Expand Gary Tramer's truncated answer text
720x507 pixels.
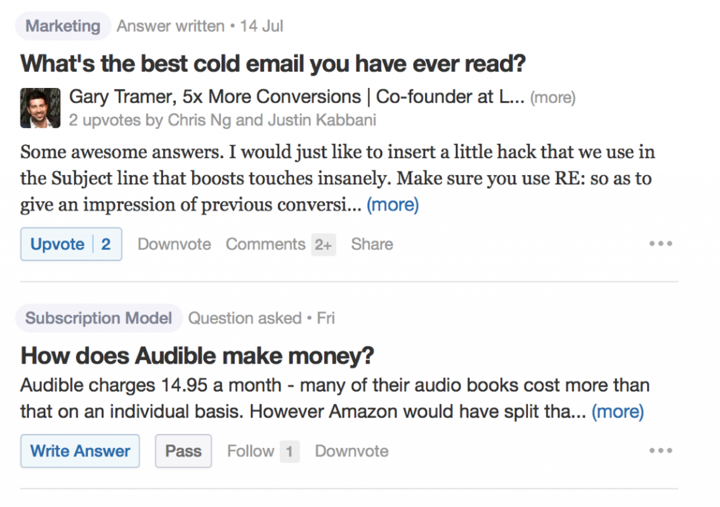392,206
